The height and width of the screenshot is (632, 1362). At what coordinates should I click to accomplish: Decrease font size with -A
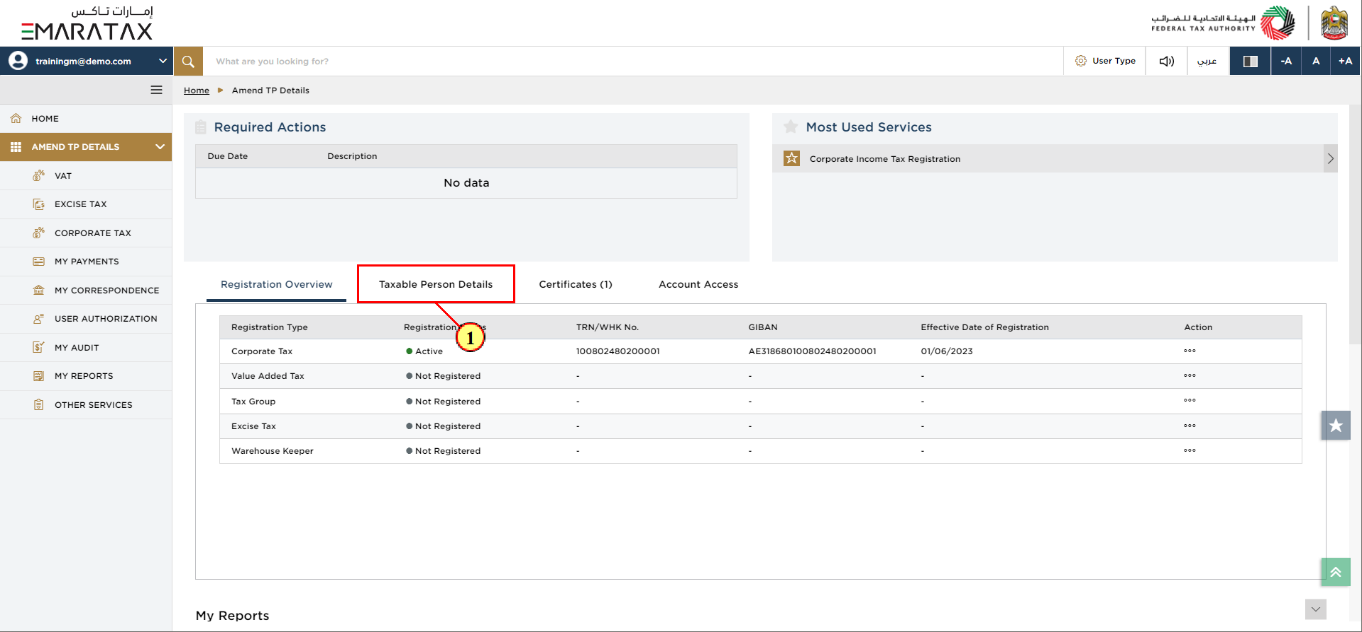(1286, 61)
